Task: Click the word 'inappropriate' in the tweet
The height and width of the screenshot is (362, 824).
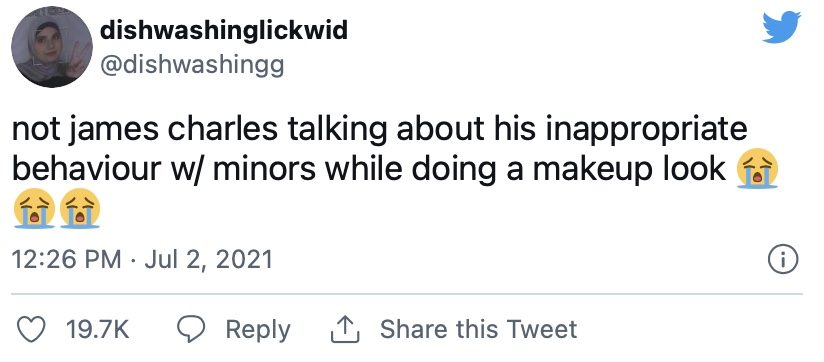Action: pyautogui.click(x=646, y=130)
